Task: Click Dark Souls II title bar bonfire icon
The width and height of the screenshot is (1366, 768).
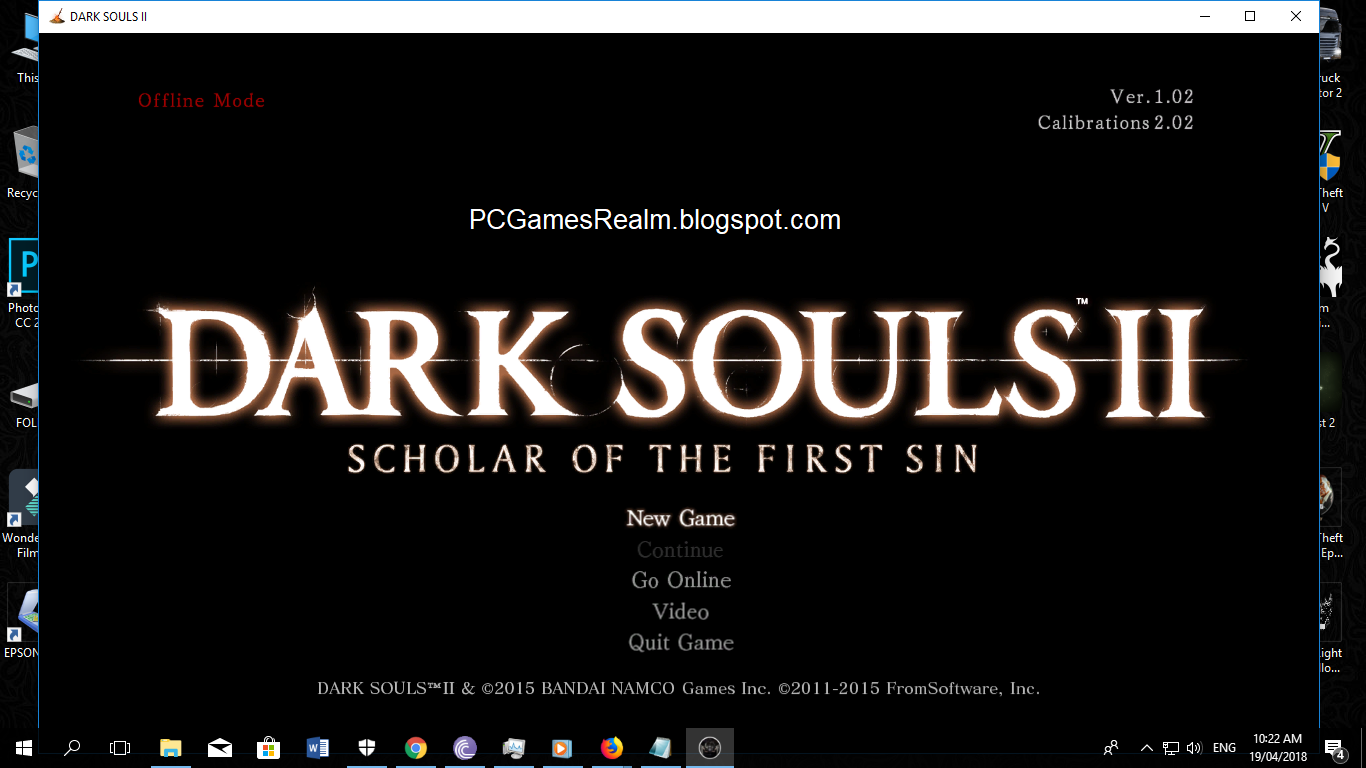Action: pyautogui.click(x=57, y=16)
